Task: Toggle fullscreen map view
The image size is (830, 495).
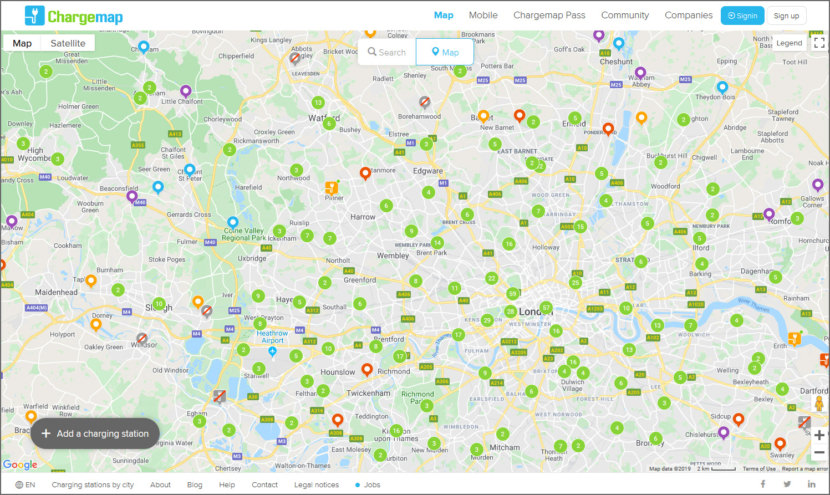Action: (819, 43)
